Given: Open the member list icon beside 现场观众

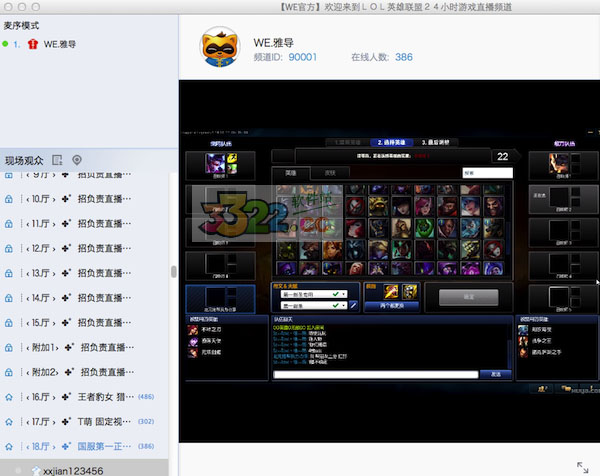Looking at the screenshot, I should click(x=57, y=160).
